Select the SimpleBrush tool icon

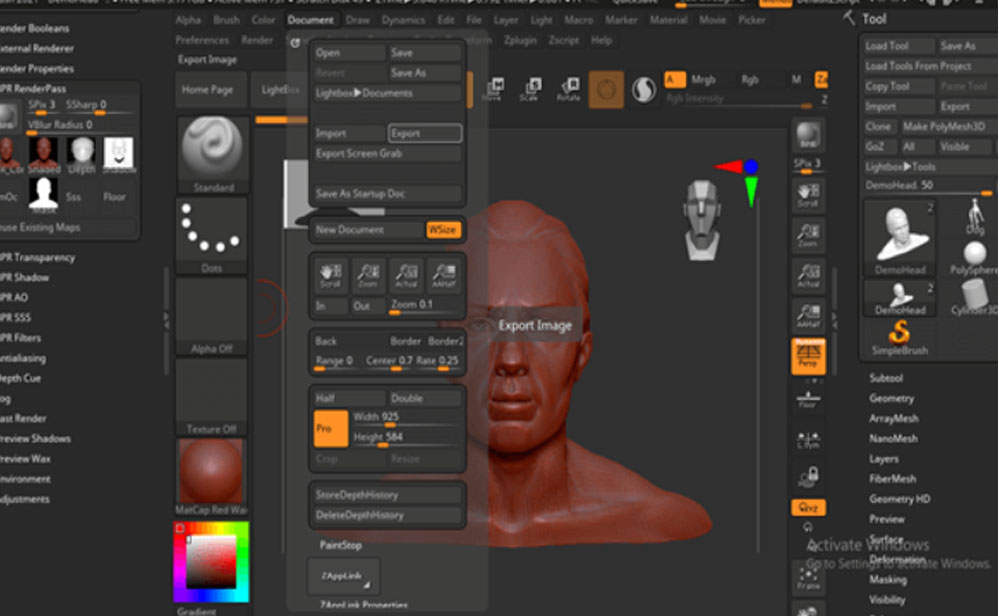898,336
